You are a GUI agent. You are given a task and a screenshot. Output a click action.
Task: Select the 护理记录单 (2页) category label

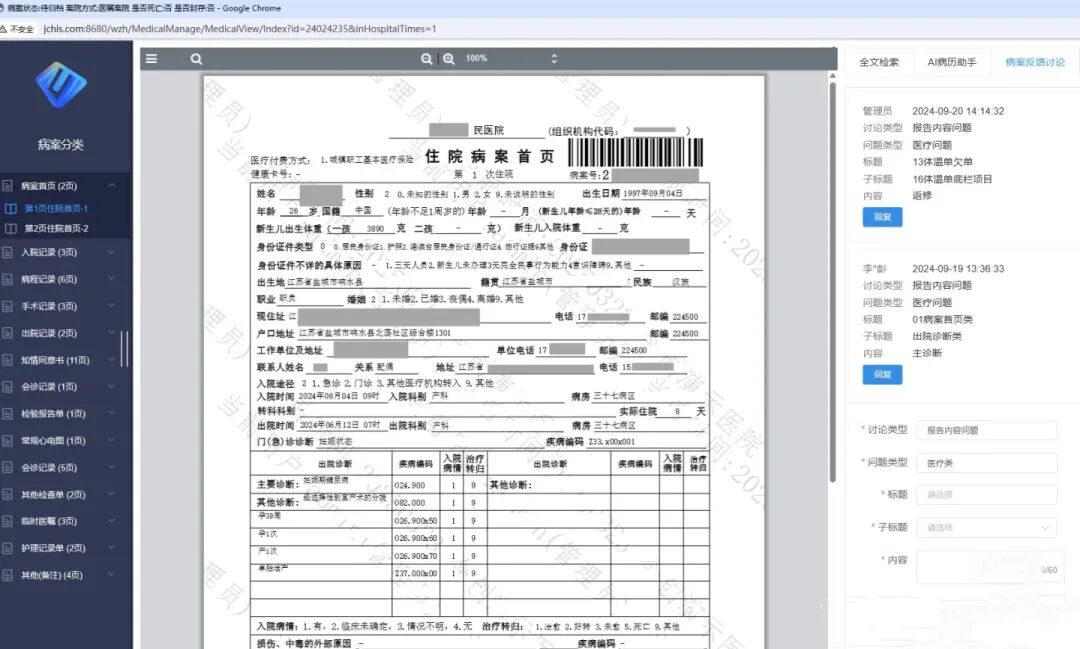tap(53, 548)
